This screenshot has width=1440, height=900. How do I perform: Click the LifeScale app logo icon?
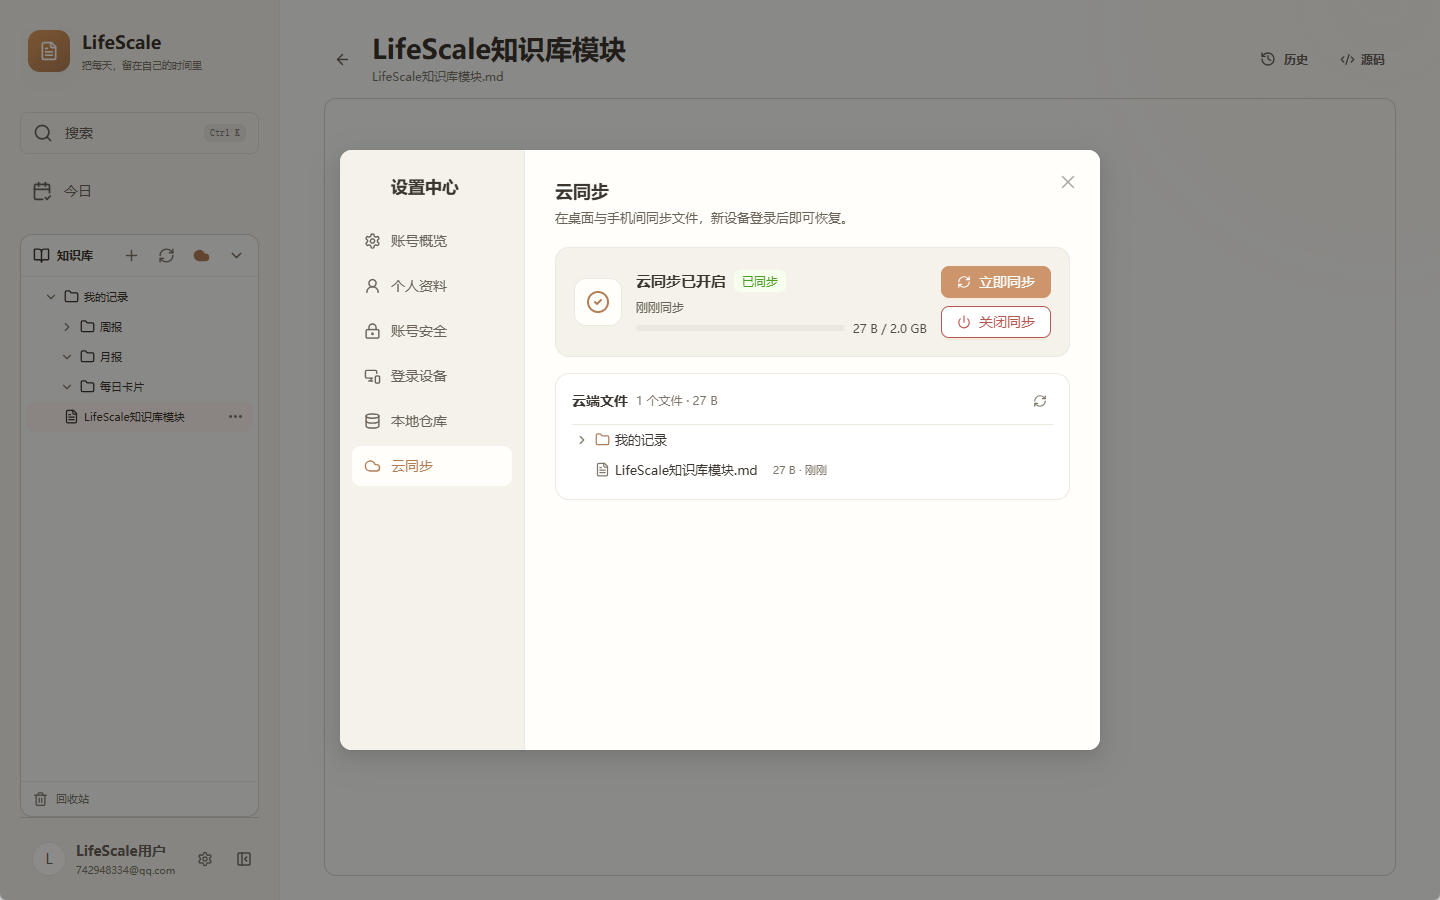coord(49,51)
